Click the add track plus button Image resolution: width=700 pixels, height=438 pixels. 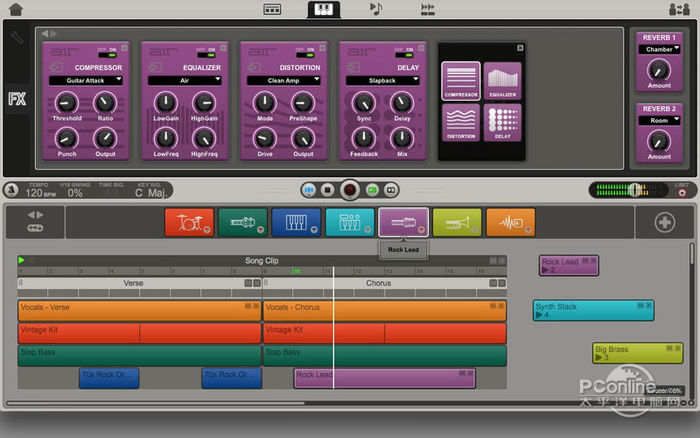pos(664,223)
